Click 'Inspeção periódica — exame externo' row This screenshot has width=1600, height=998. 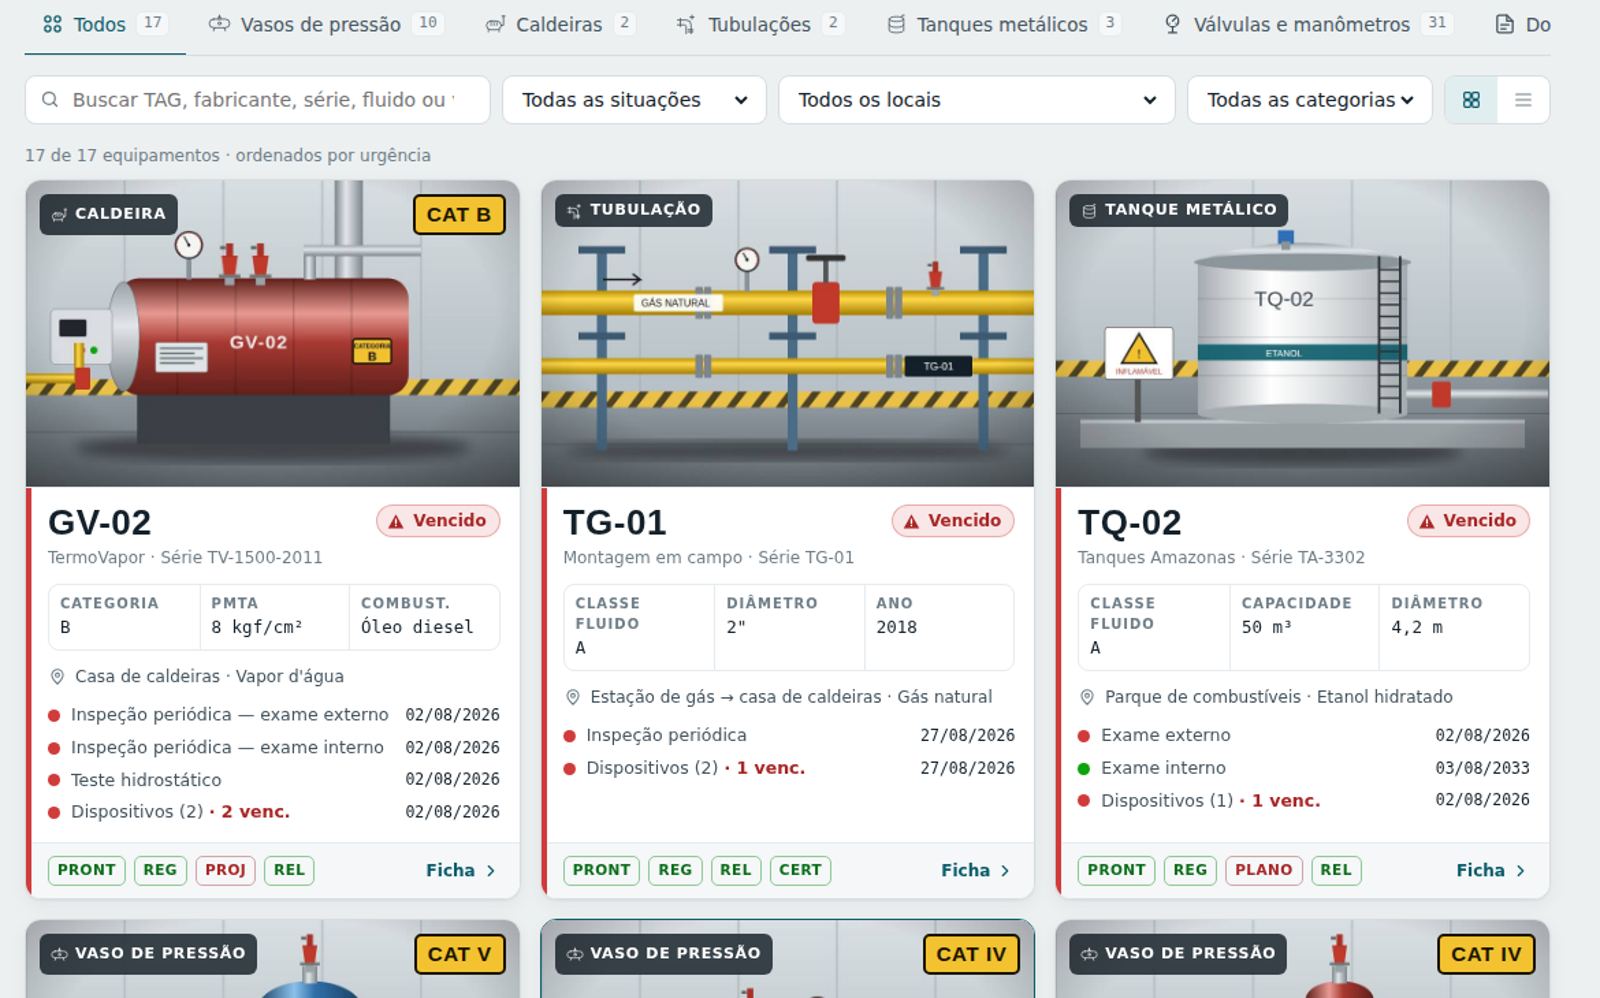pos(274,715)
